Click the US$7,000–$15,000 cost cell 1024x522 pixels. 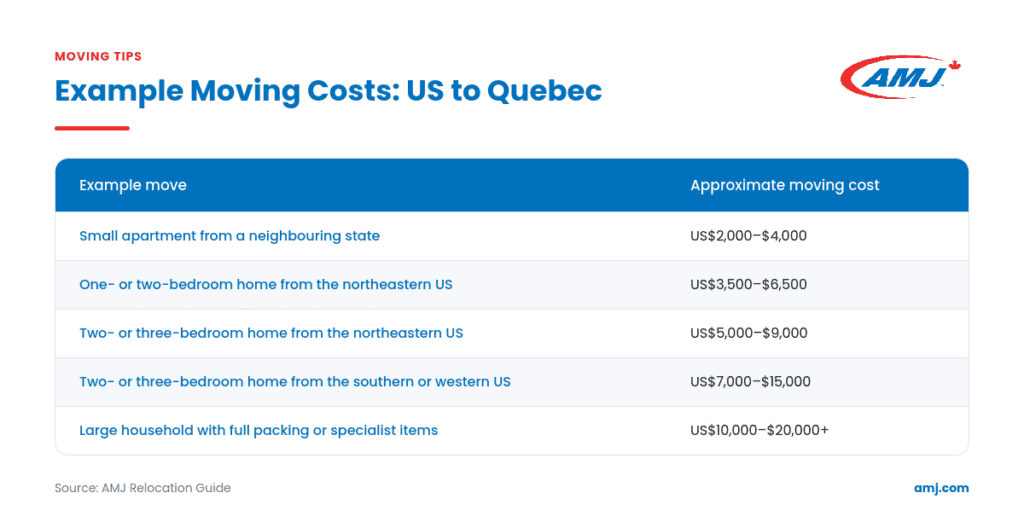point(750,382)
